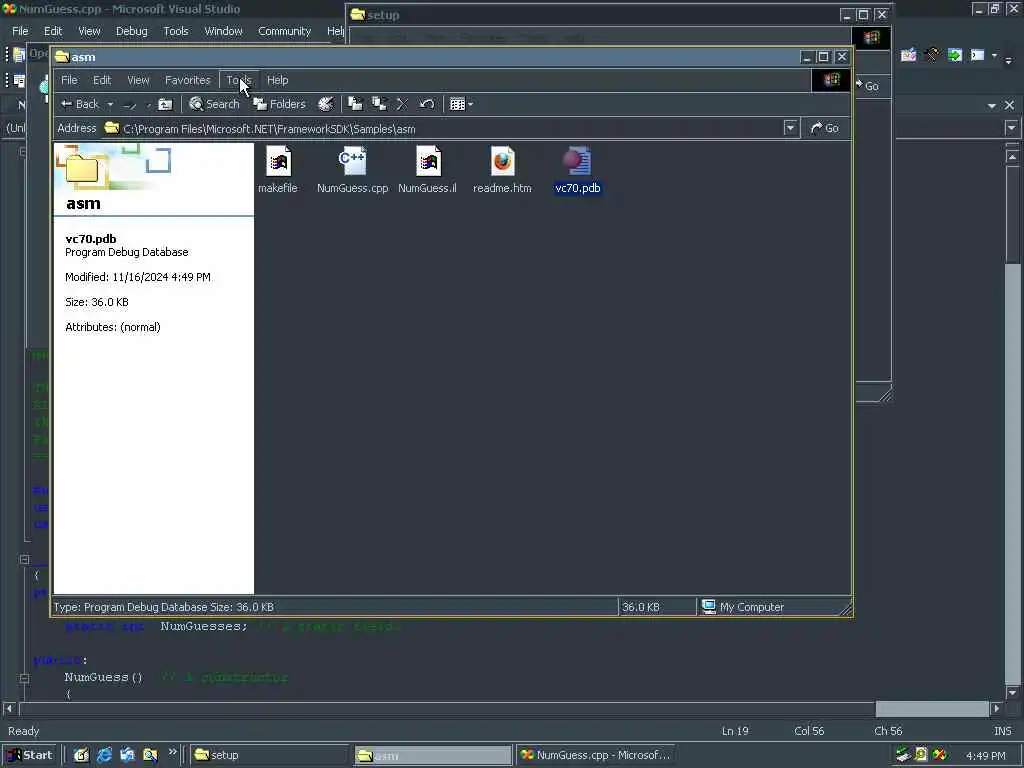Click the Back button in asm toolbar

click(80, 104)
